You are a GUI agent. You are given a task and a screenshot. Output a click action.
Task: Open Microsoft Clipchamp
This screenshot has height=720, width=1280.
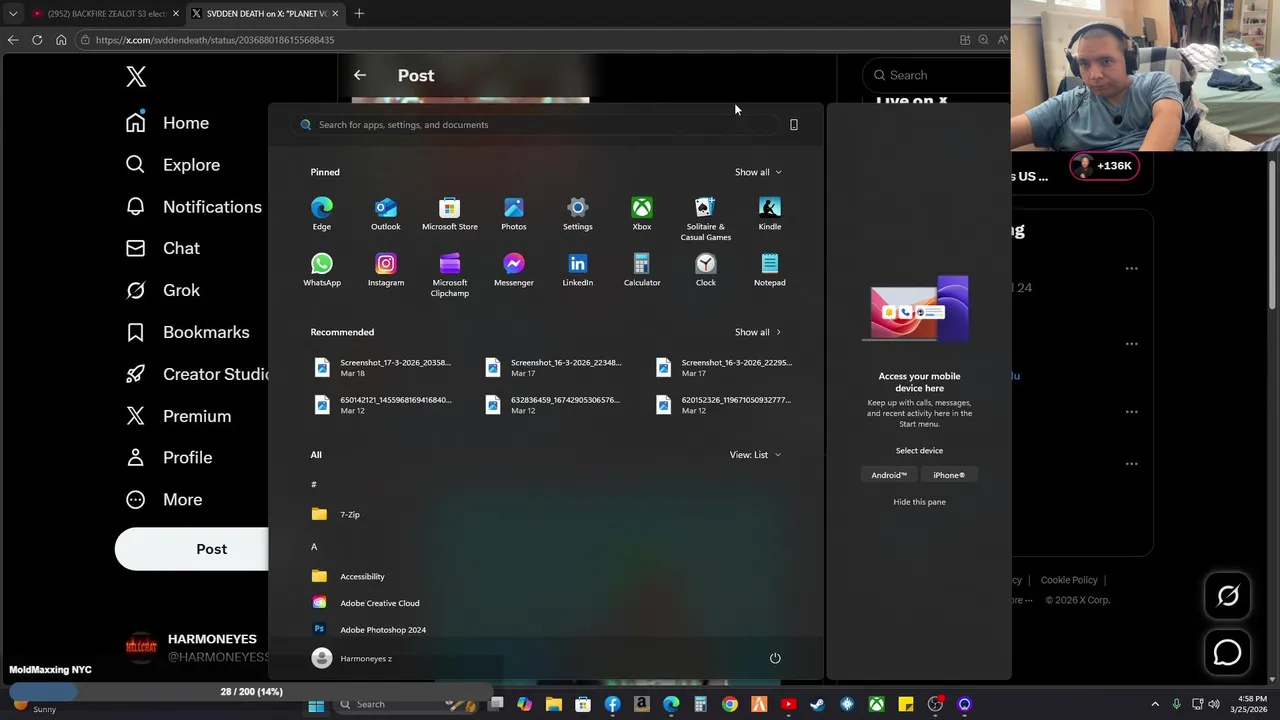(449, 275)
